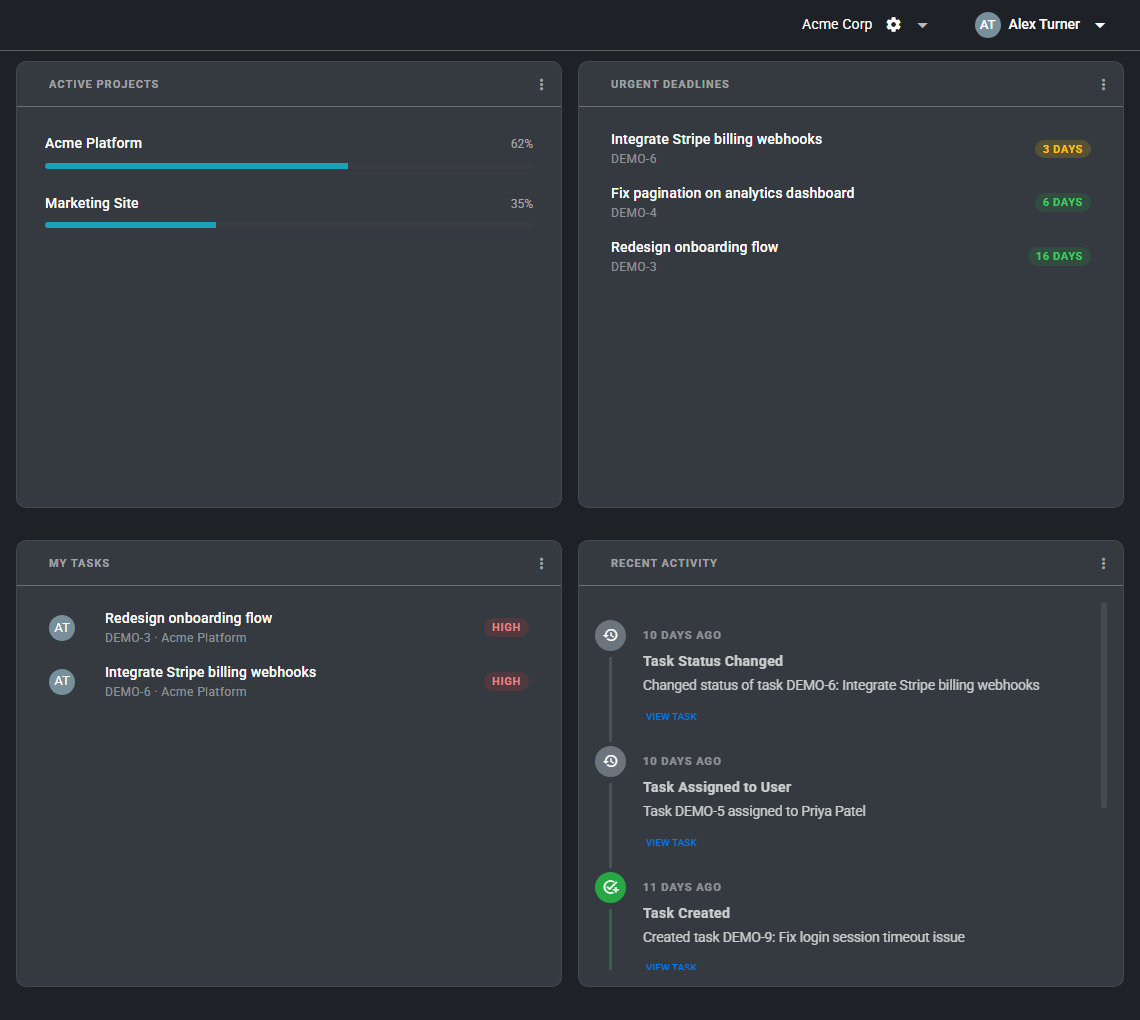The width and height of the screenshot is (1140, 1020).
Task: Click HIGH badge on Redesign onboarding flow
Action: pyautogui.click(x=506, y=627)
